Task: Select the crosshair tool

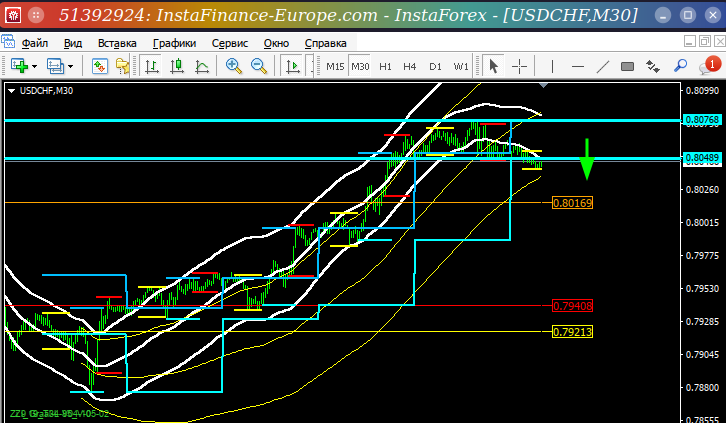Action: (519, 66)
